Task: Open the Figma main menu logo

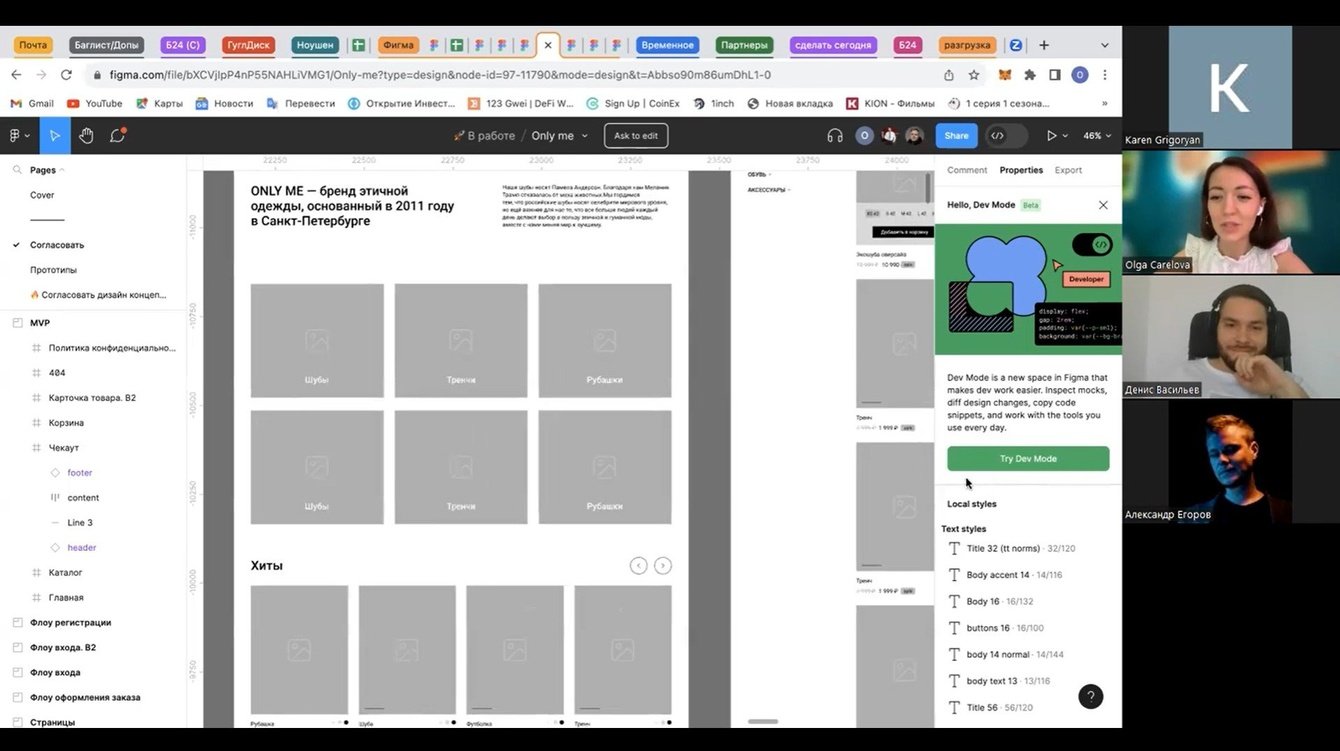Action: pyautogui.click(x=15, y=136)
